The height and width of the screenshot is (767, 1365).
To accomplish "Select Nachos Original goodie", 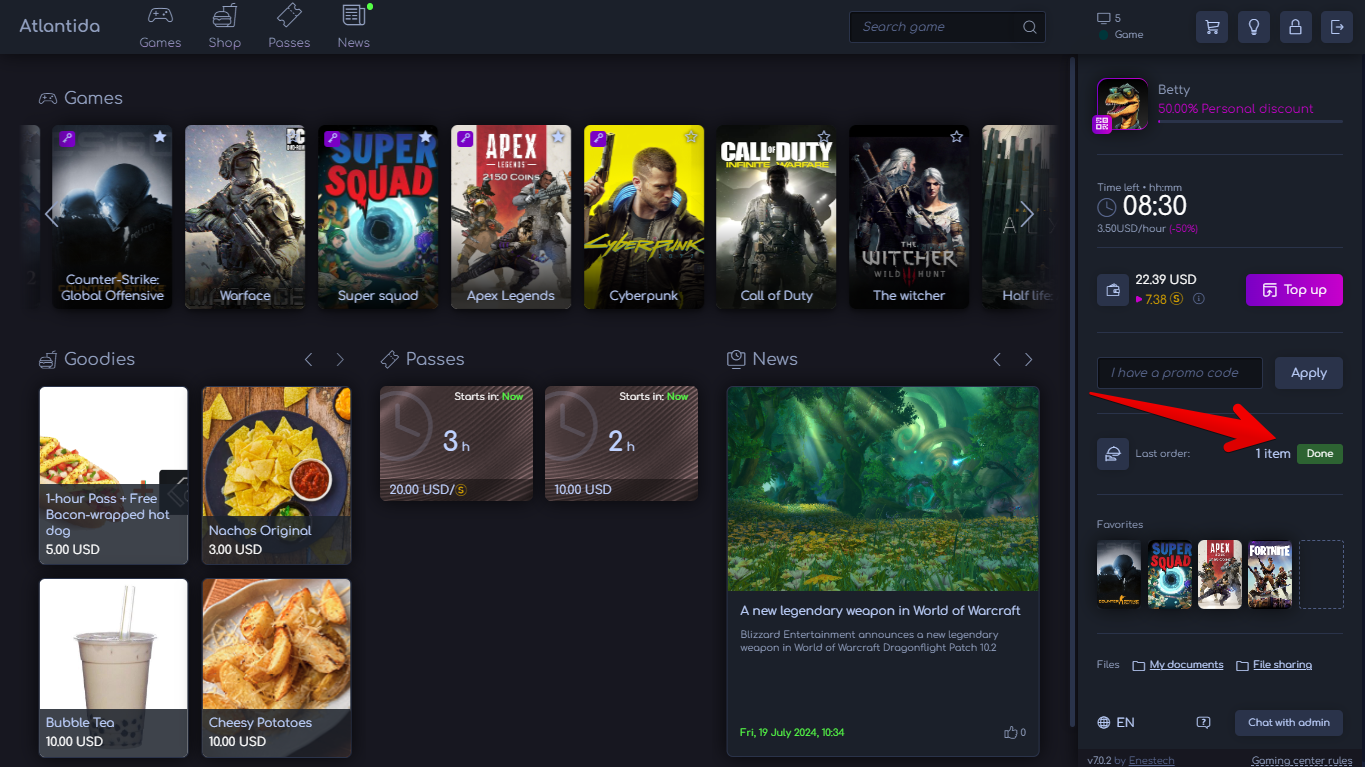I will click(277, 475).
